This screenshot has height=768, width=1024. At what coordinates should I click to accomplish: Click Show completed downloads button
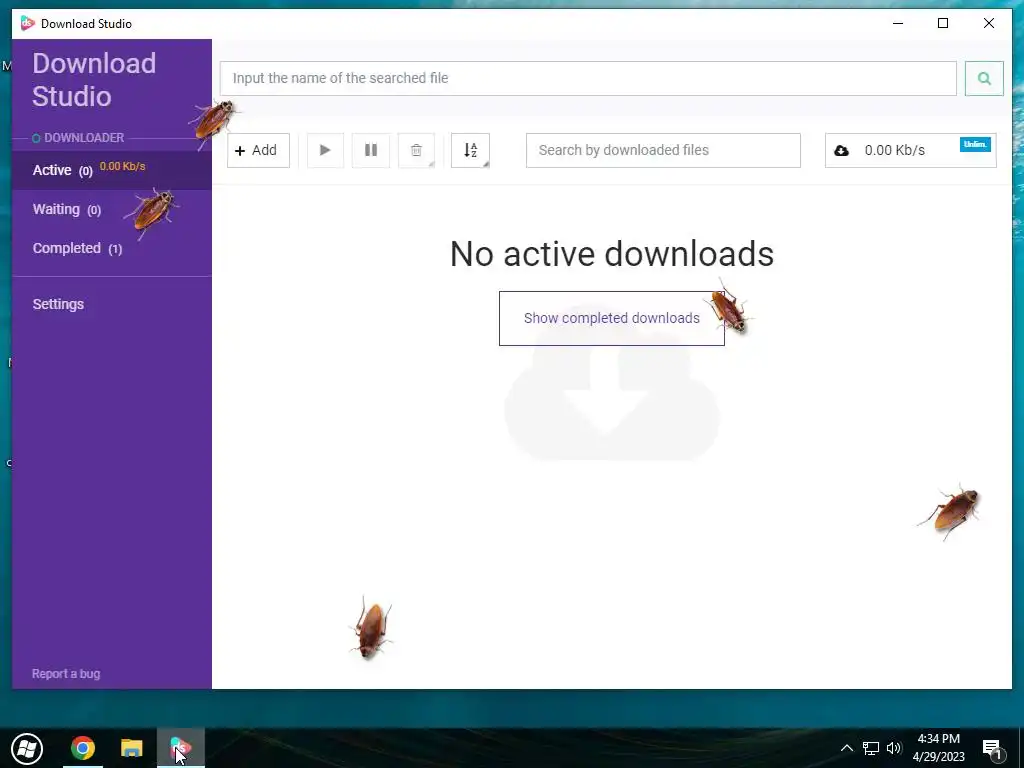[x=611, y=318]
